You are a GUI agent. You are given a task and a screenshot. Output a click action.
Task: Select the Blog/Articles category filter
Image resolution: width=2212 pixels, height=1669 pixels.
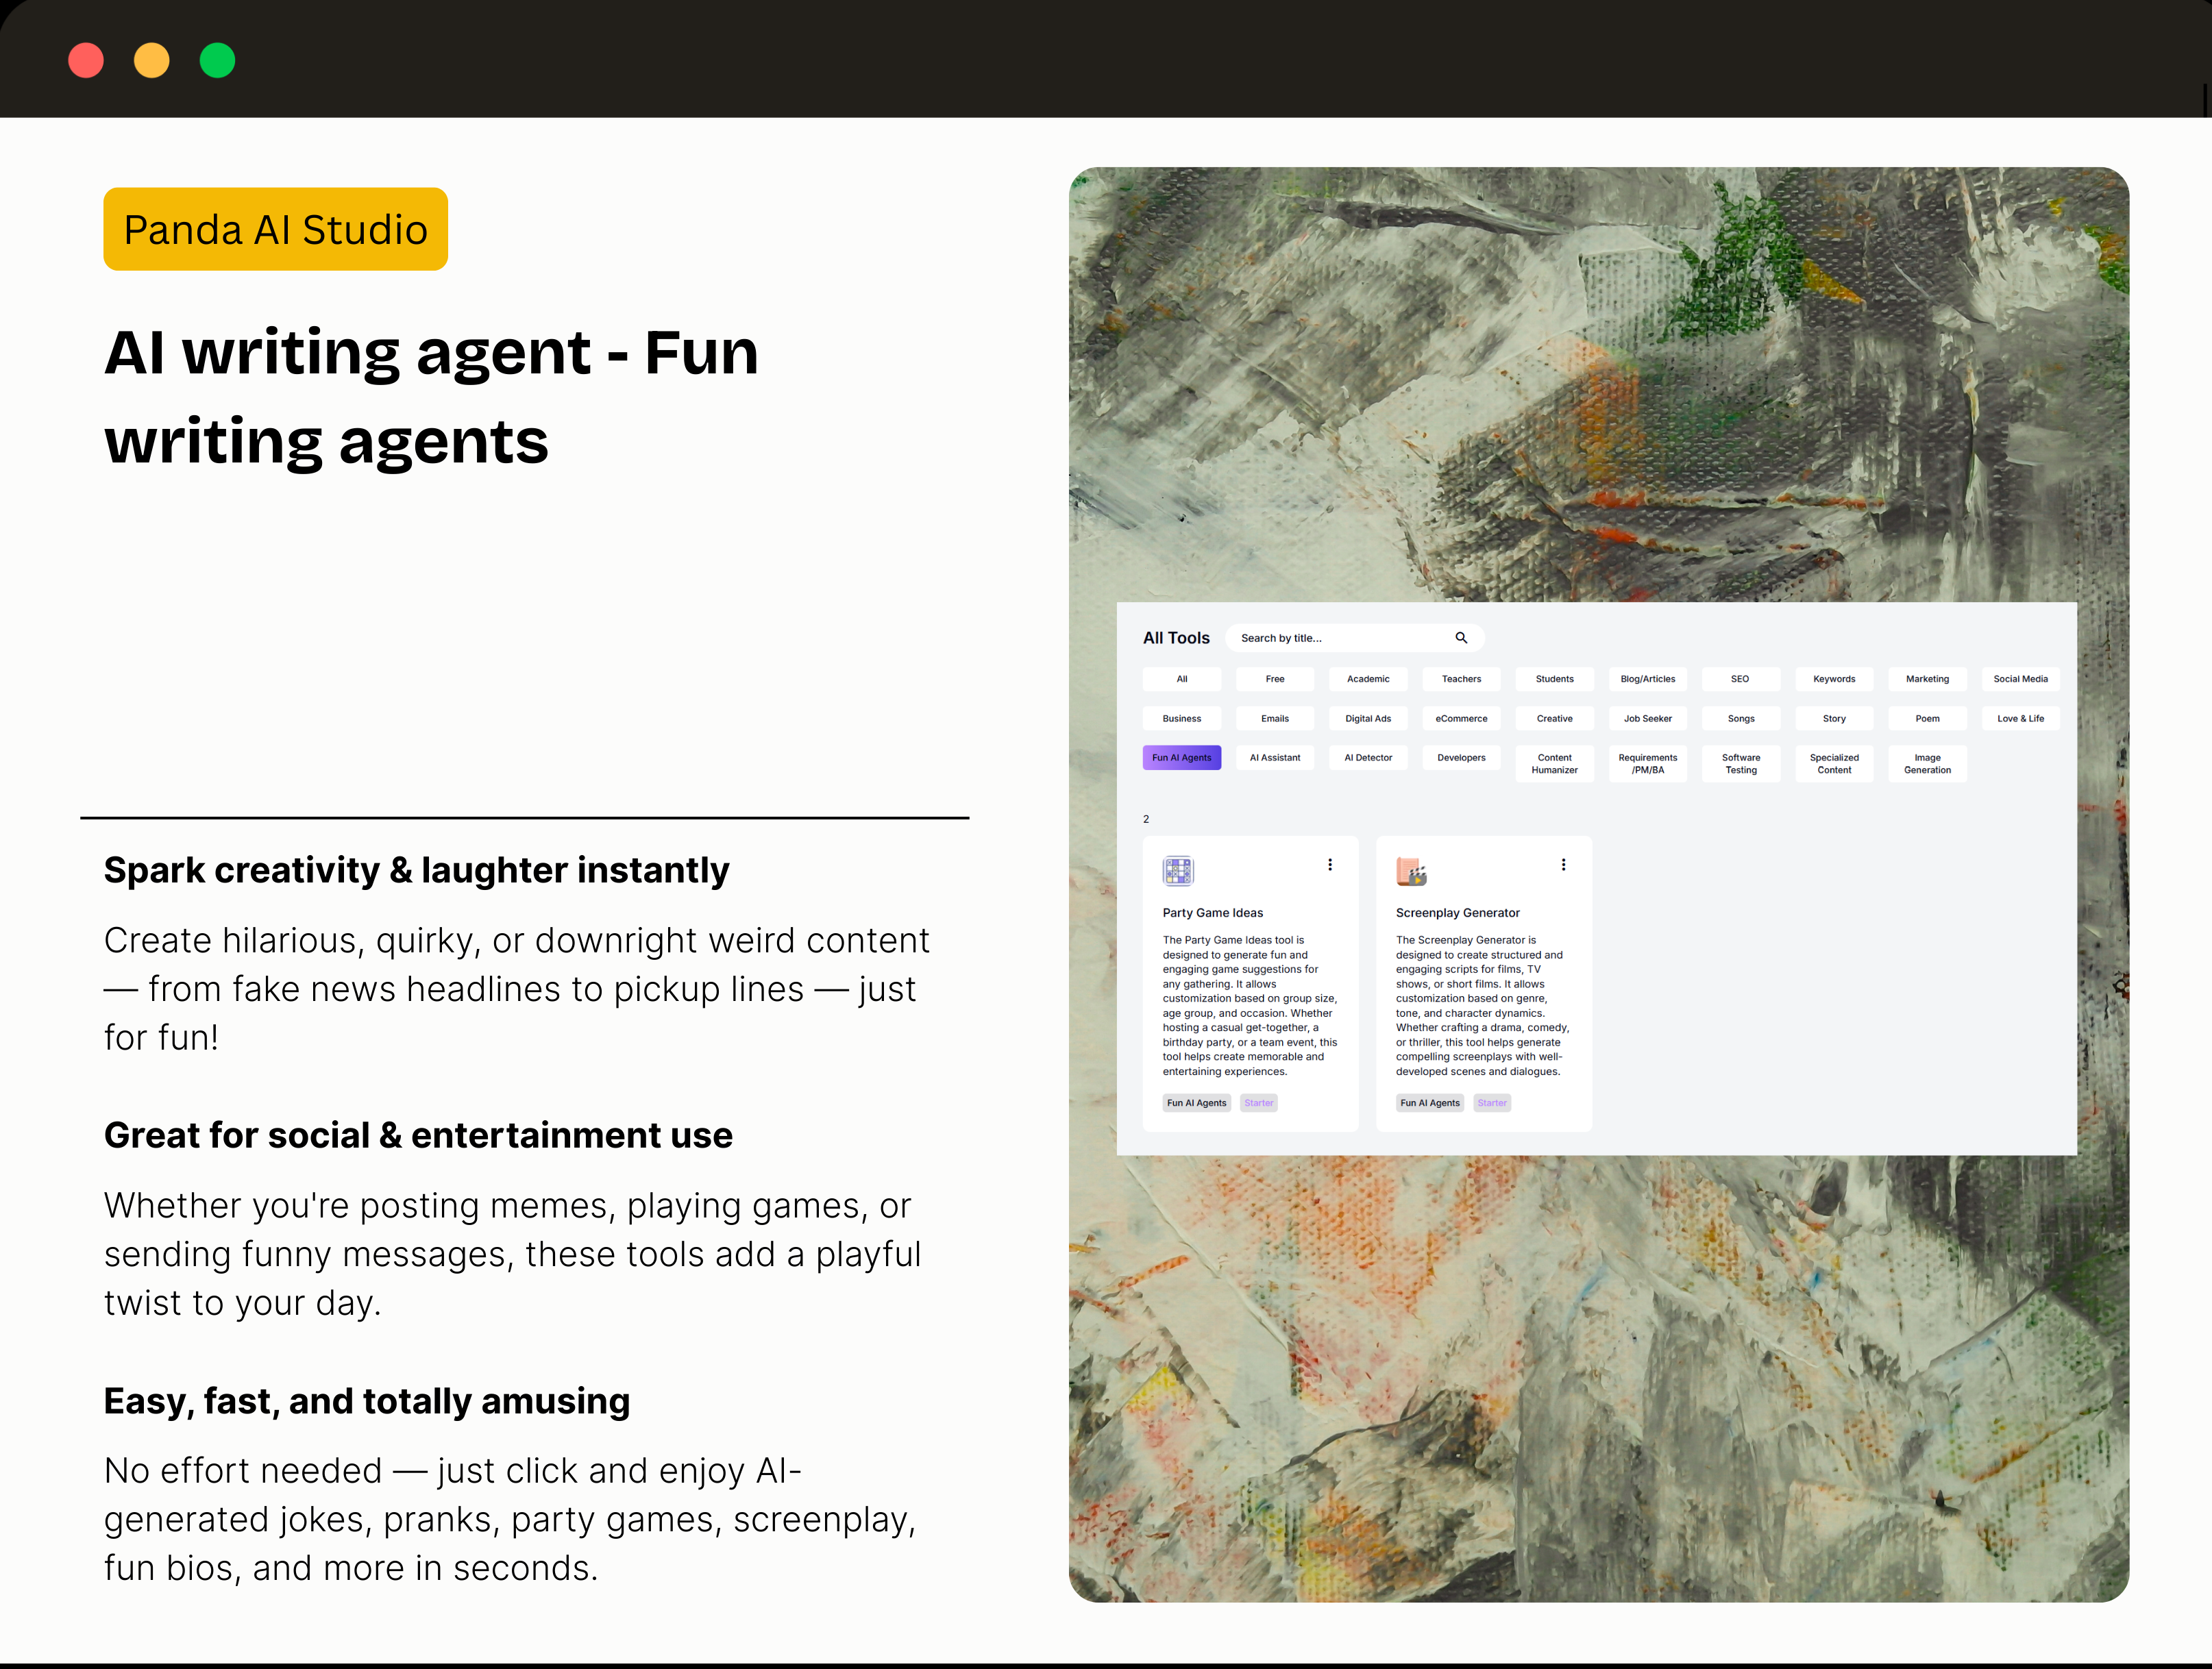[1648, 679]
